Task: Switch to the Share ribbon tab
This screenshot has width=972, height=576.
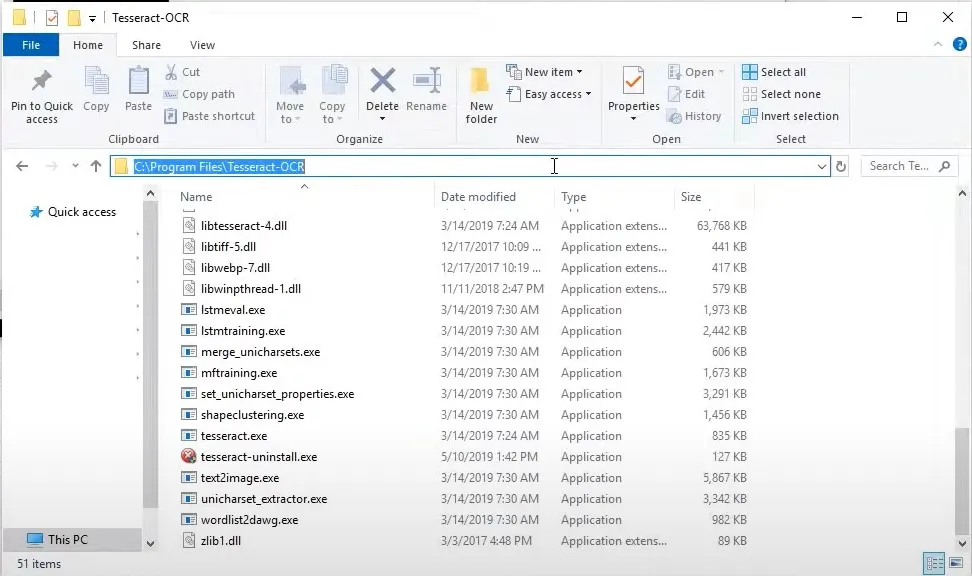Action: coord(146,45)
